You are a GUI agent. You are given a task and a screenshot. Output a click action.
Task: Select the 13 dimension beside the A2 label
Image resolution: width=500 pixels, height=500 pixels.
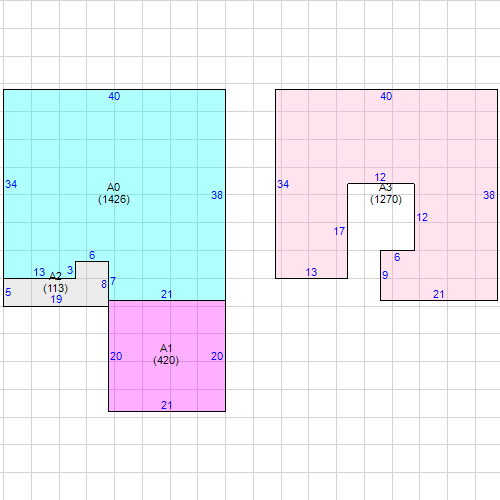point(39,272)
